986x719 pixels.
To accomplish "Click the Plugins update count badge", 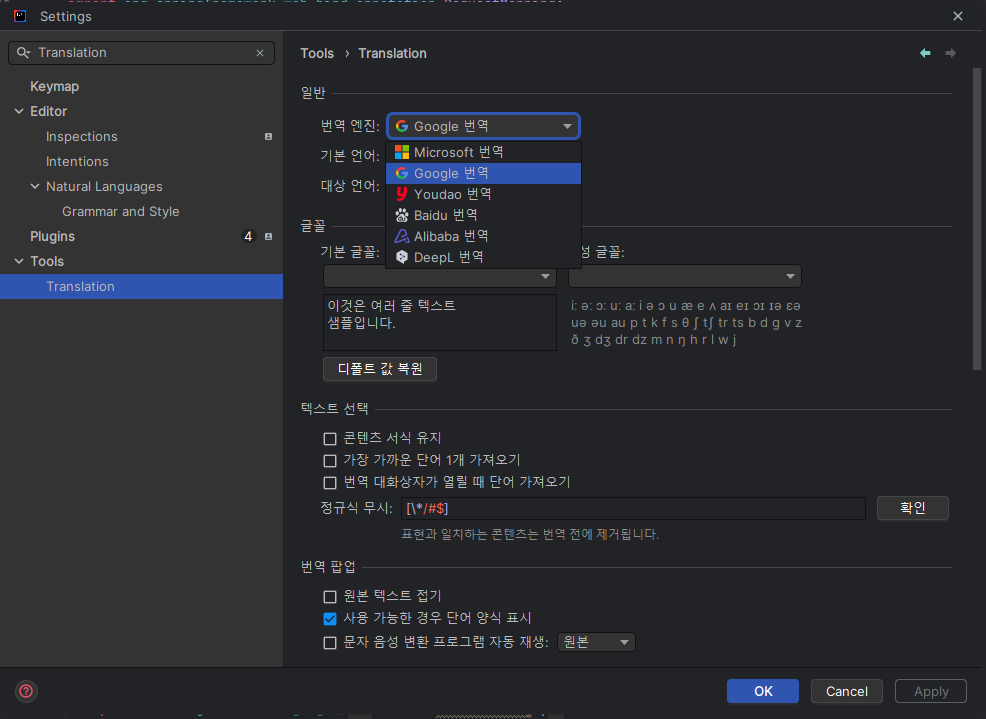I will pyautogui.click(x=248, y=237).
